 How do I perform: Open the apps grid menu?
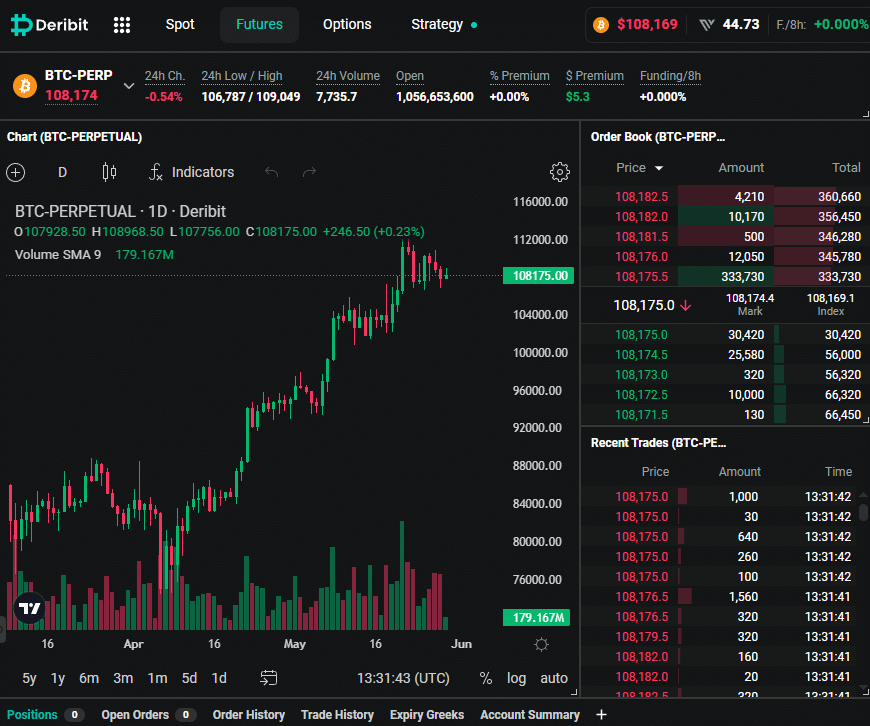pyautogui.click(x=122, y=24)
